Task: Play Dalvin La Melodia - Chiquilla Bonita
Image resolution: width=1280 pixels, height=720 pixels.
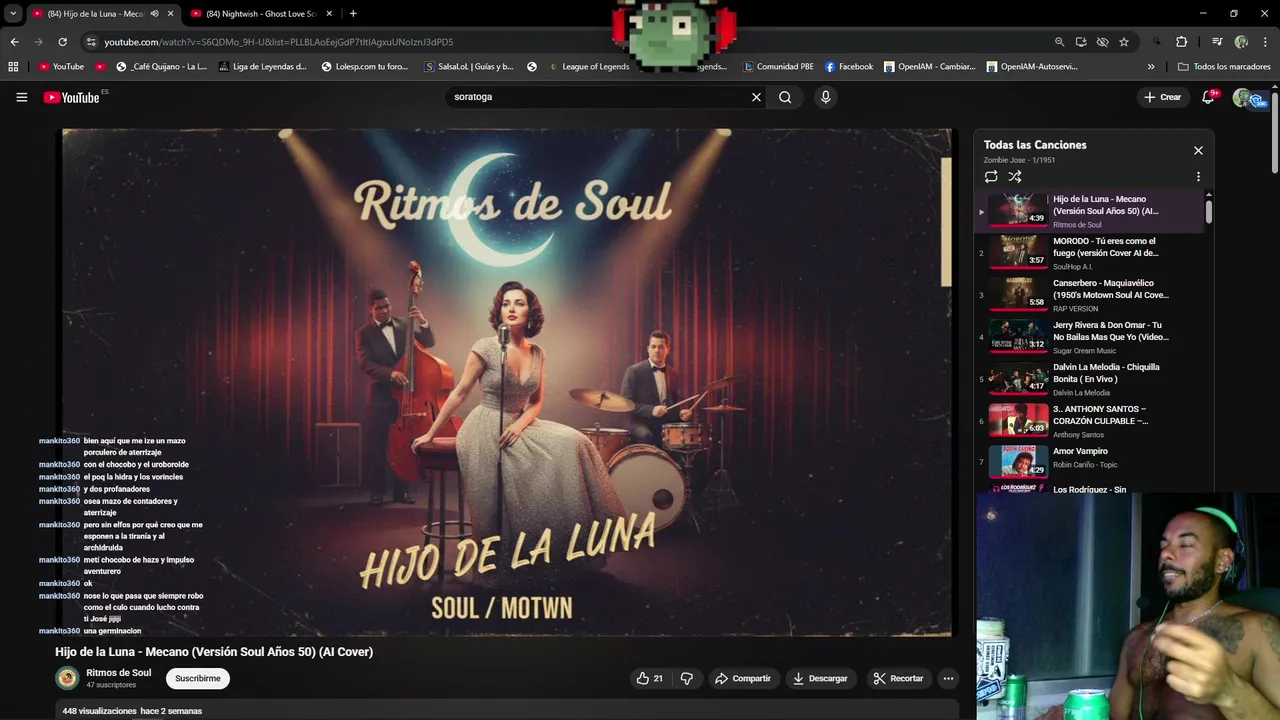Action: coord(1090,379)
